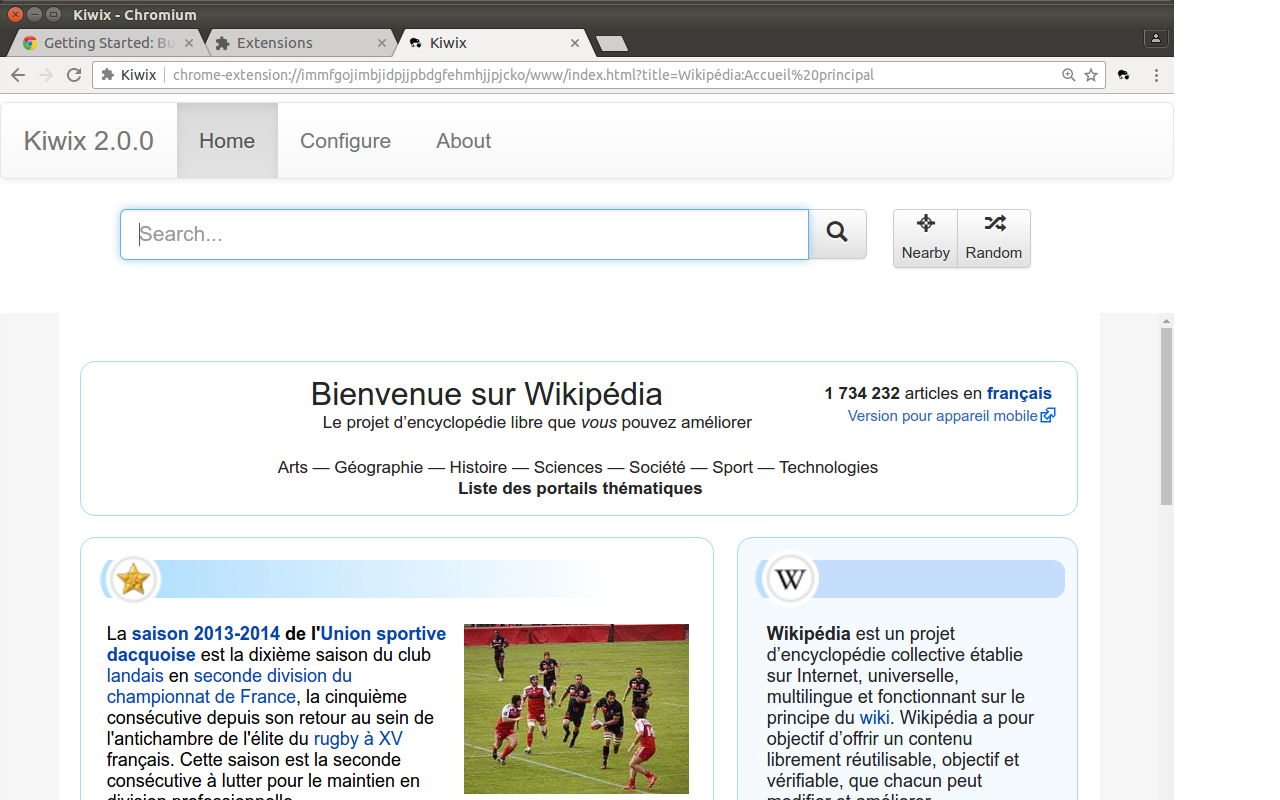Click the address bar URL
The width and height of the screenshot is (1280, 800).
(x=523, y=75)
